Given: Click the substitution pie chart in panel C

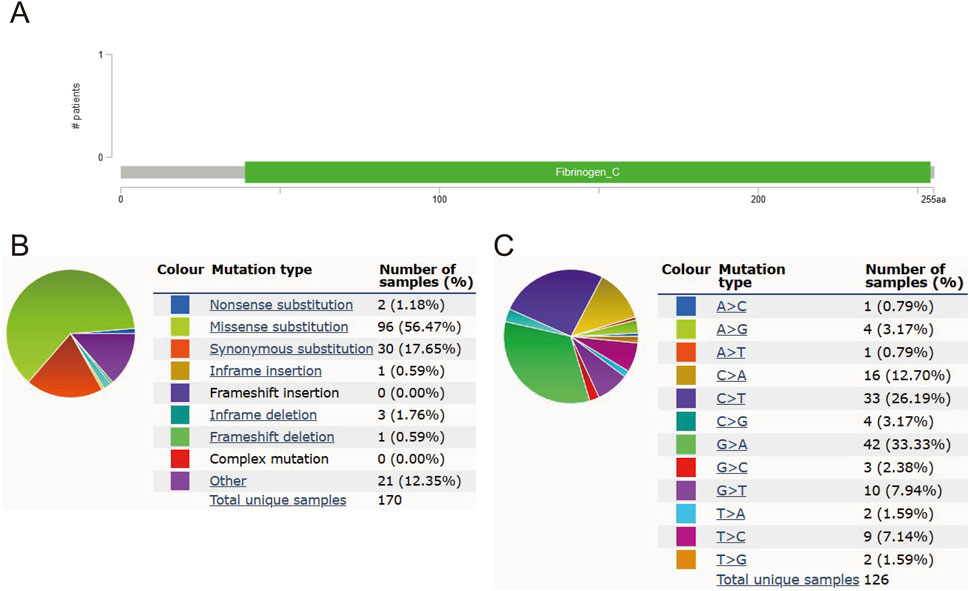Looking at the screenshot, I should click(570, 336).
